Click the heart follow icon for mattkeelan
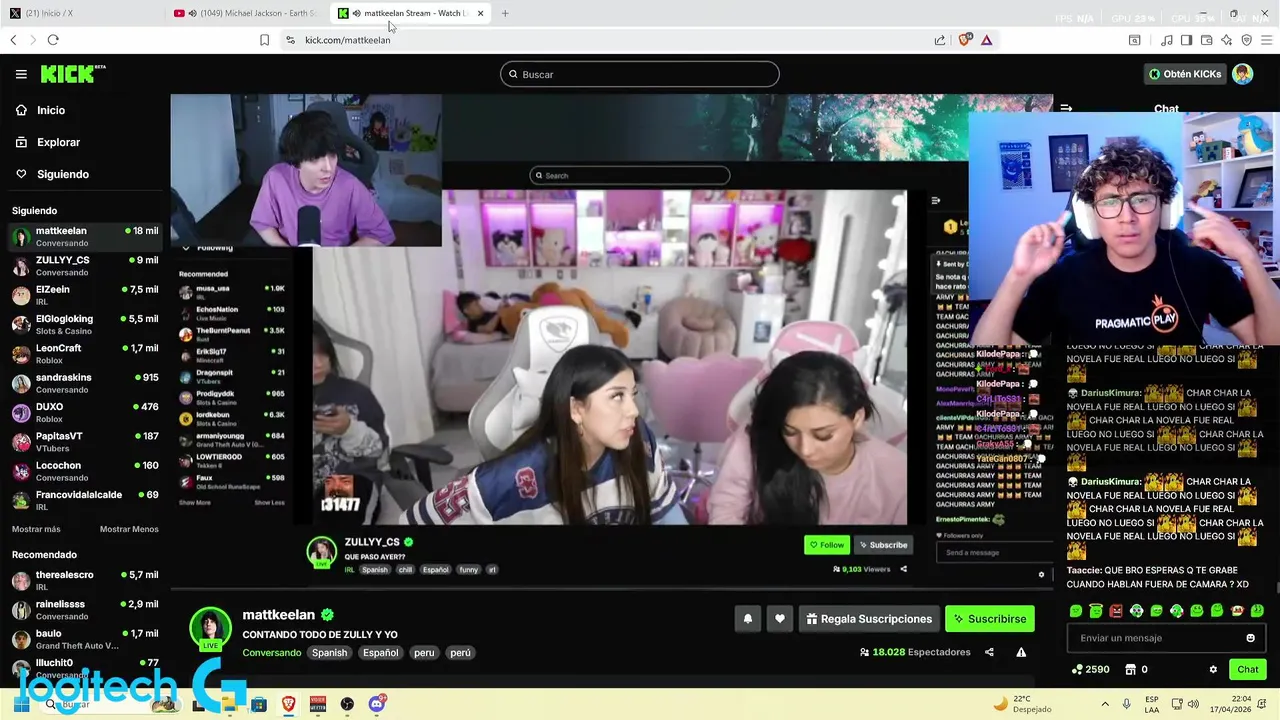This screenshot has width=1280, height=720. pos(780,619)
